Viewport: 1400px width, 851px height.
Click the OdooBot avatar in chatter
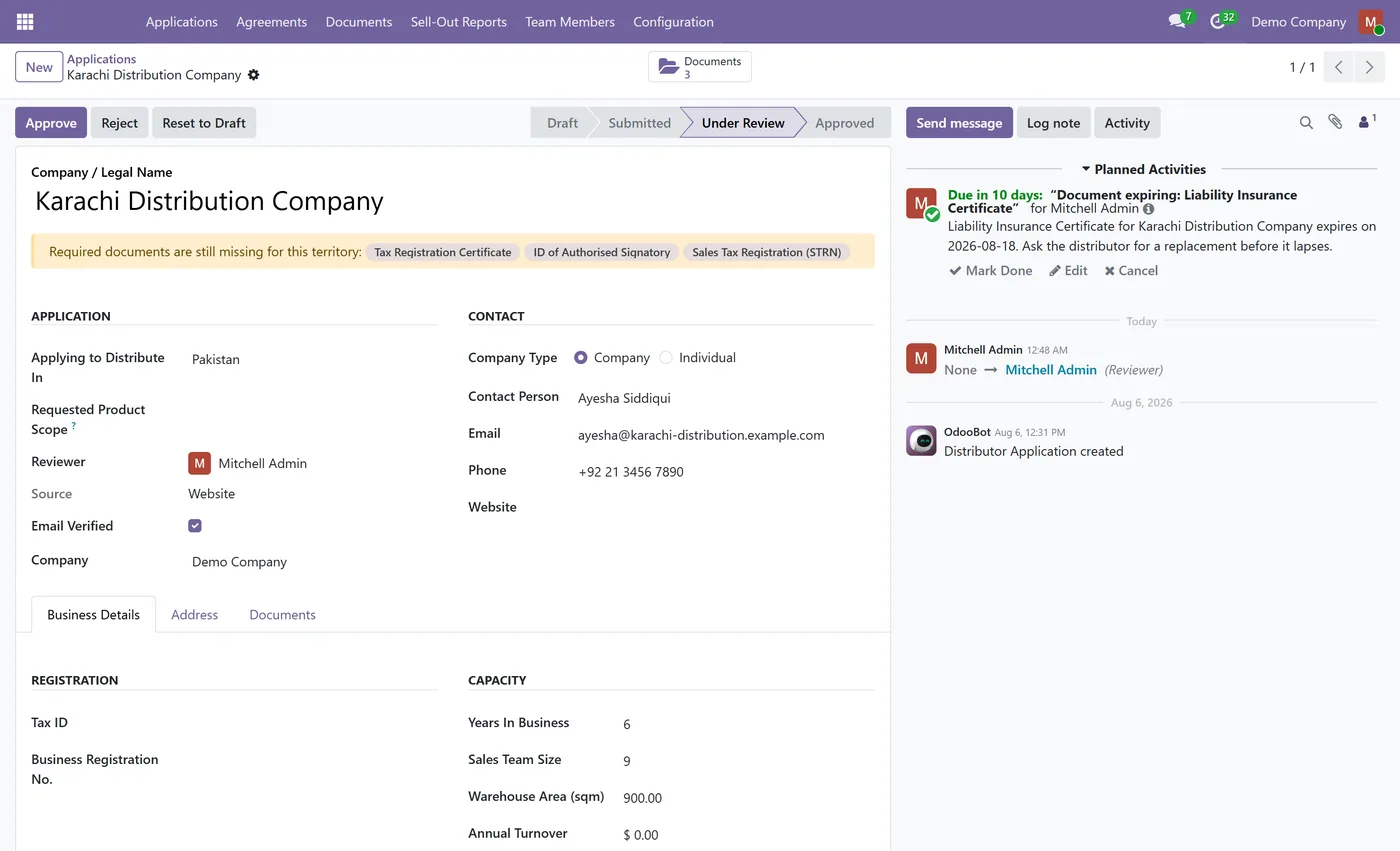[x=921, y=441]
